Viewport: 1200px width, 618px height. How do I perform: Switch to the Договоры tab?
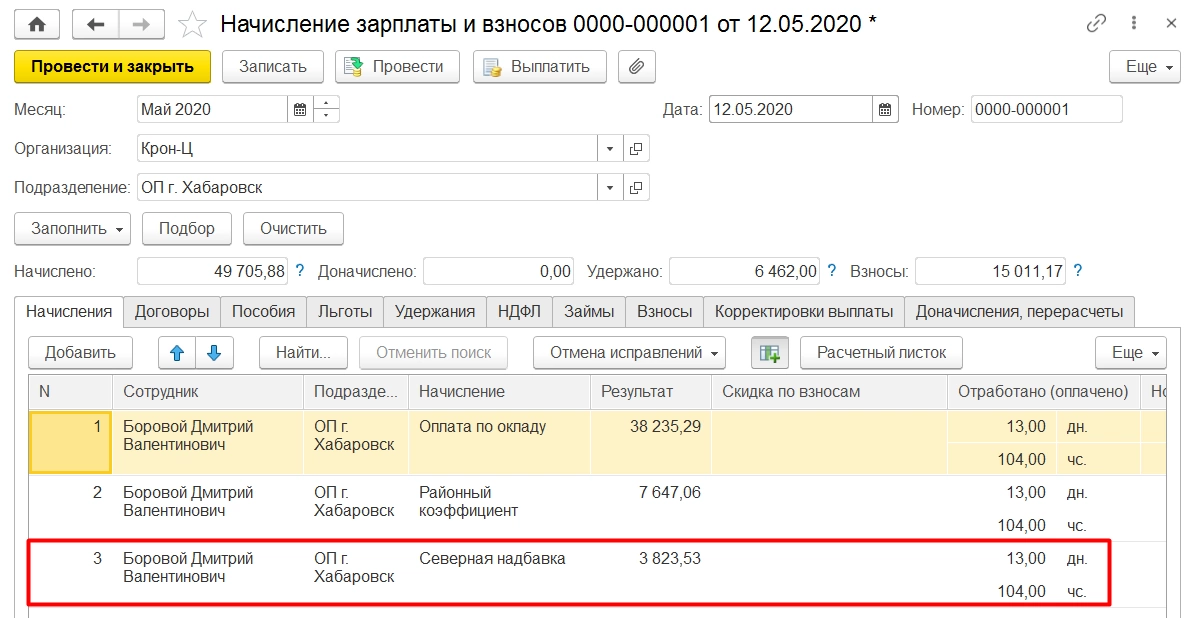coord(172,311)
